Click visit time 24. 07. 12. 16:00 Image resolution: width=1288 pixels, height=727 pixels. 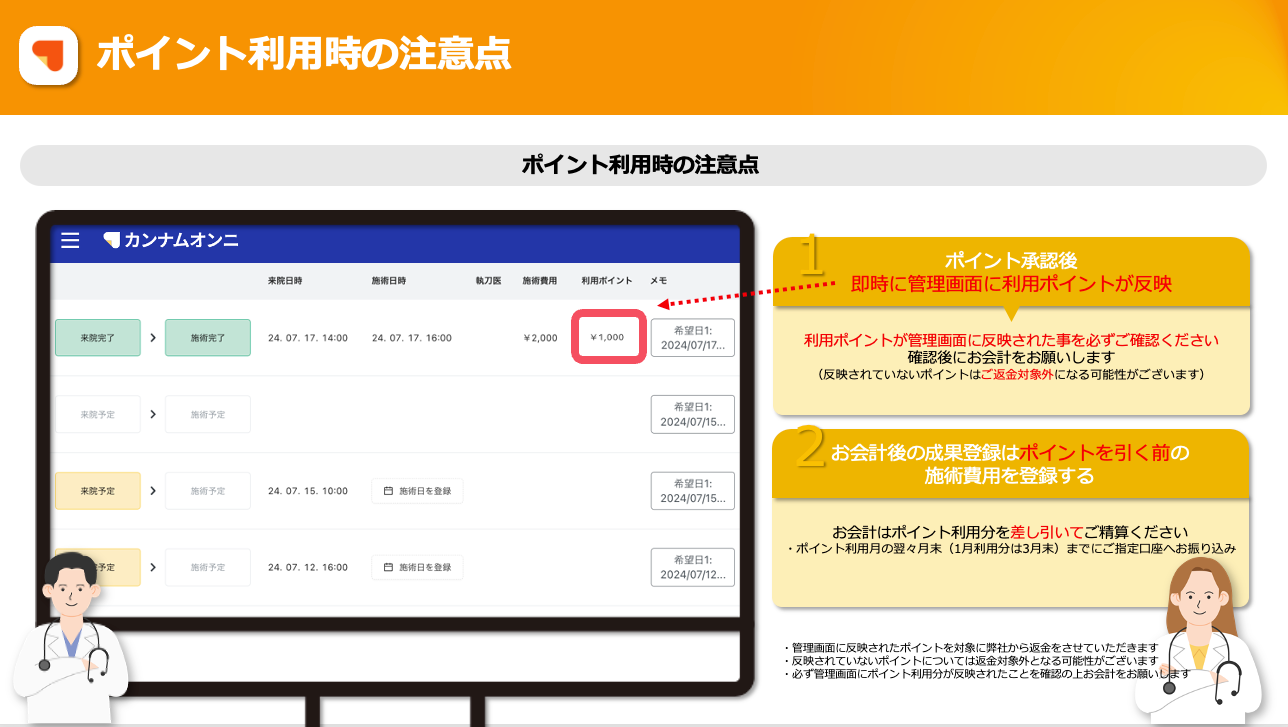308,567
